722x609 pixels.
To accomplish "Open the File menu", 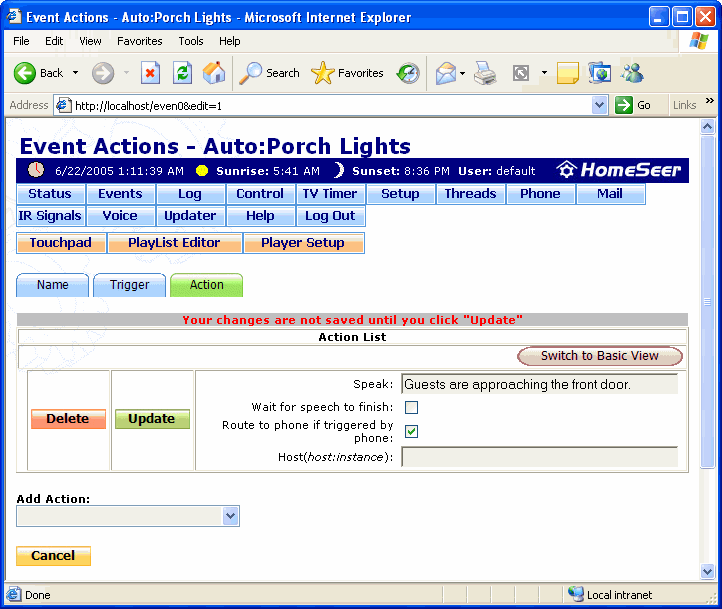I will pos(21,41).
